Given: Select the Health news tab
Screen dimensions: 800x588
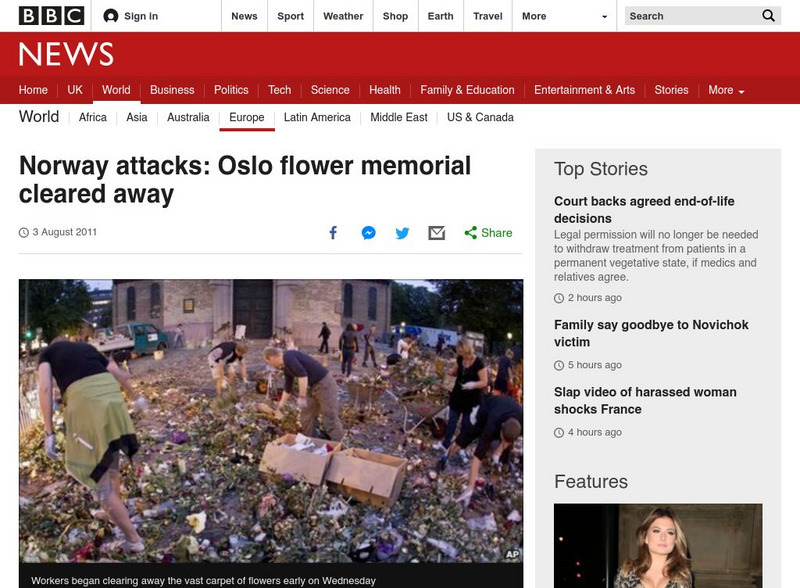Looking at the screenshot, I should coord(385,90).
